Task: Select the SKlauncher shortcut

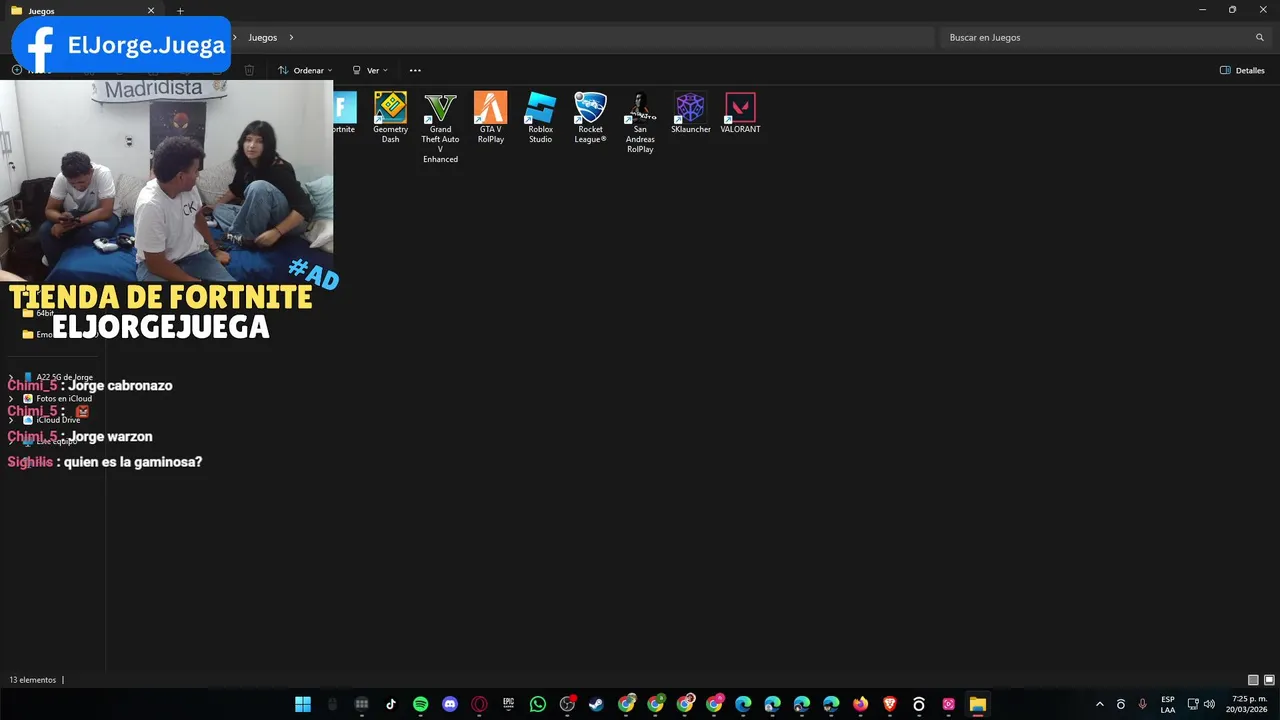Action: [690, 113]
